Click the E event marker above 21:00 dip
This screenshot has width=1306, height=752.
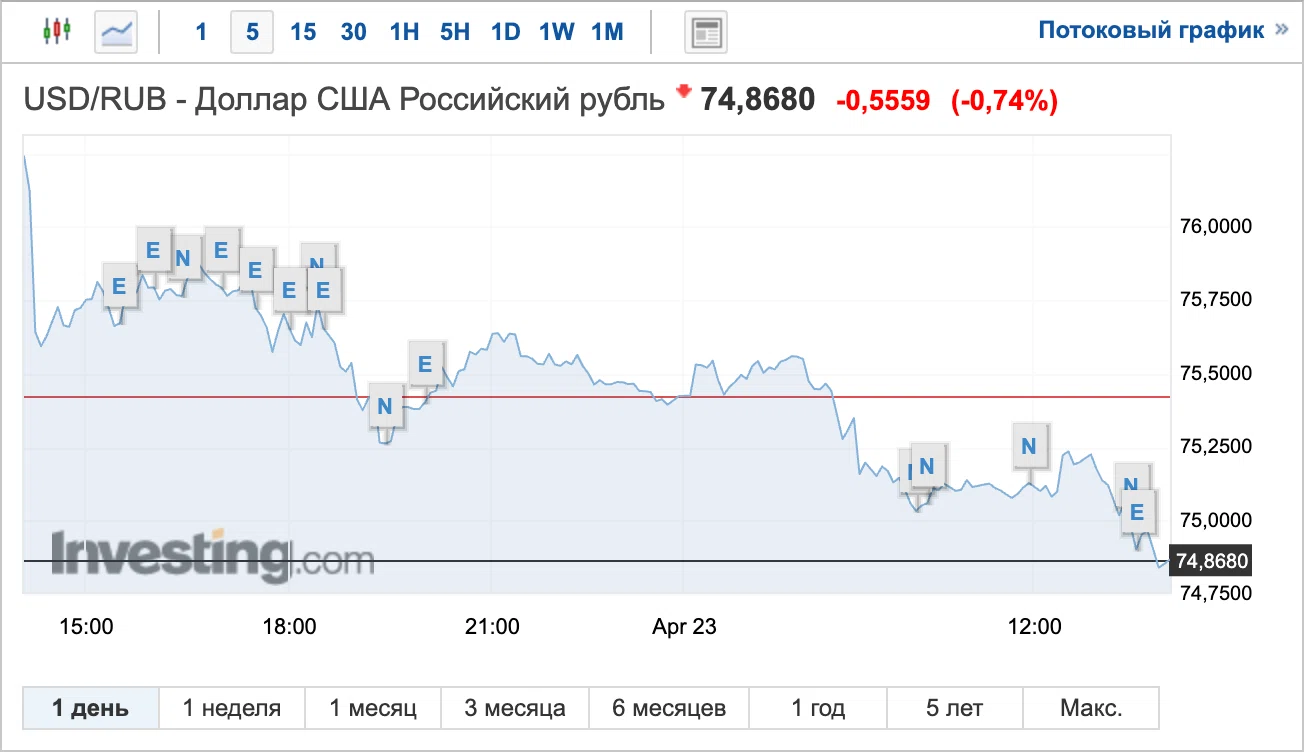(x=425, y=364)
